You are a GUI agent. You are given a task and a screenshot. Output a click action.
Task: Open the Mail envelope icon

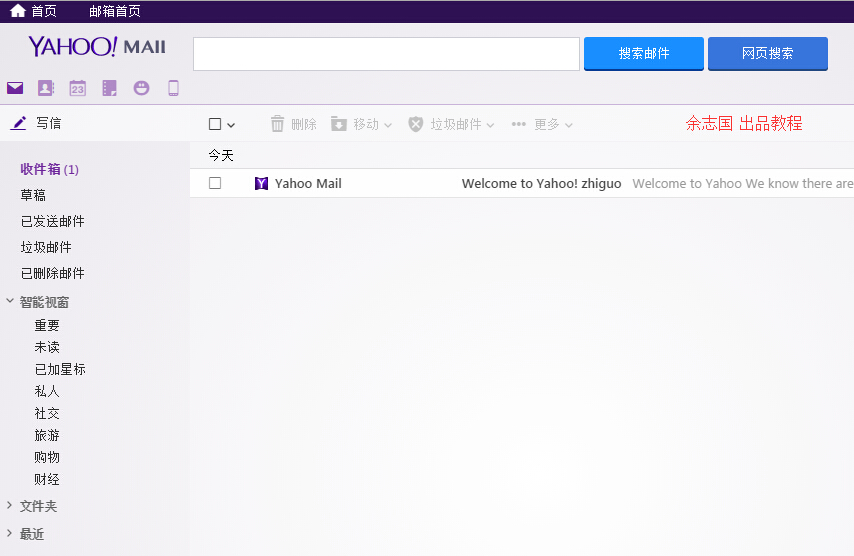(15, 88)
